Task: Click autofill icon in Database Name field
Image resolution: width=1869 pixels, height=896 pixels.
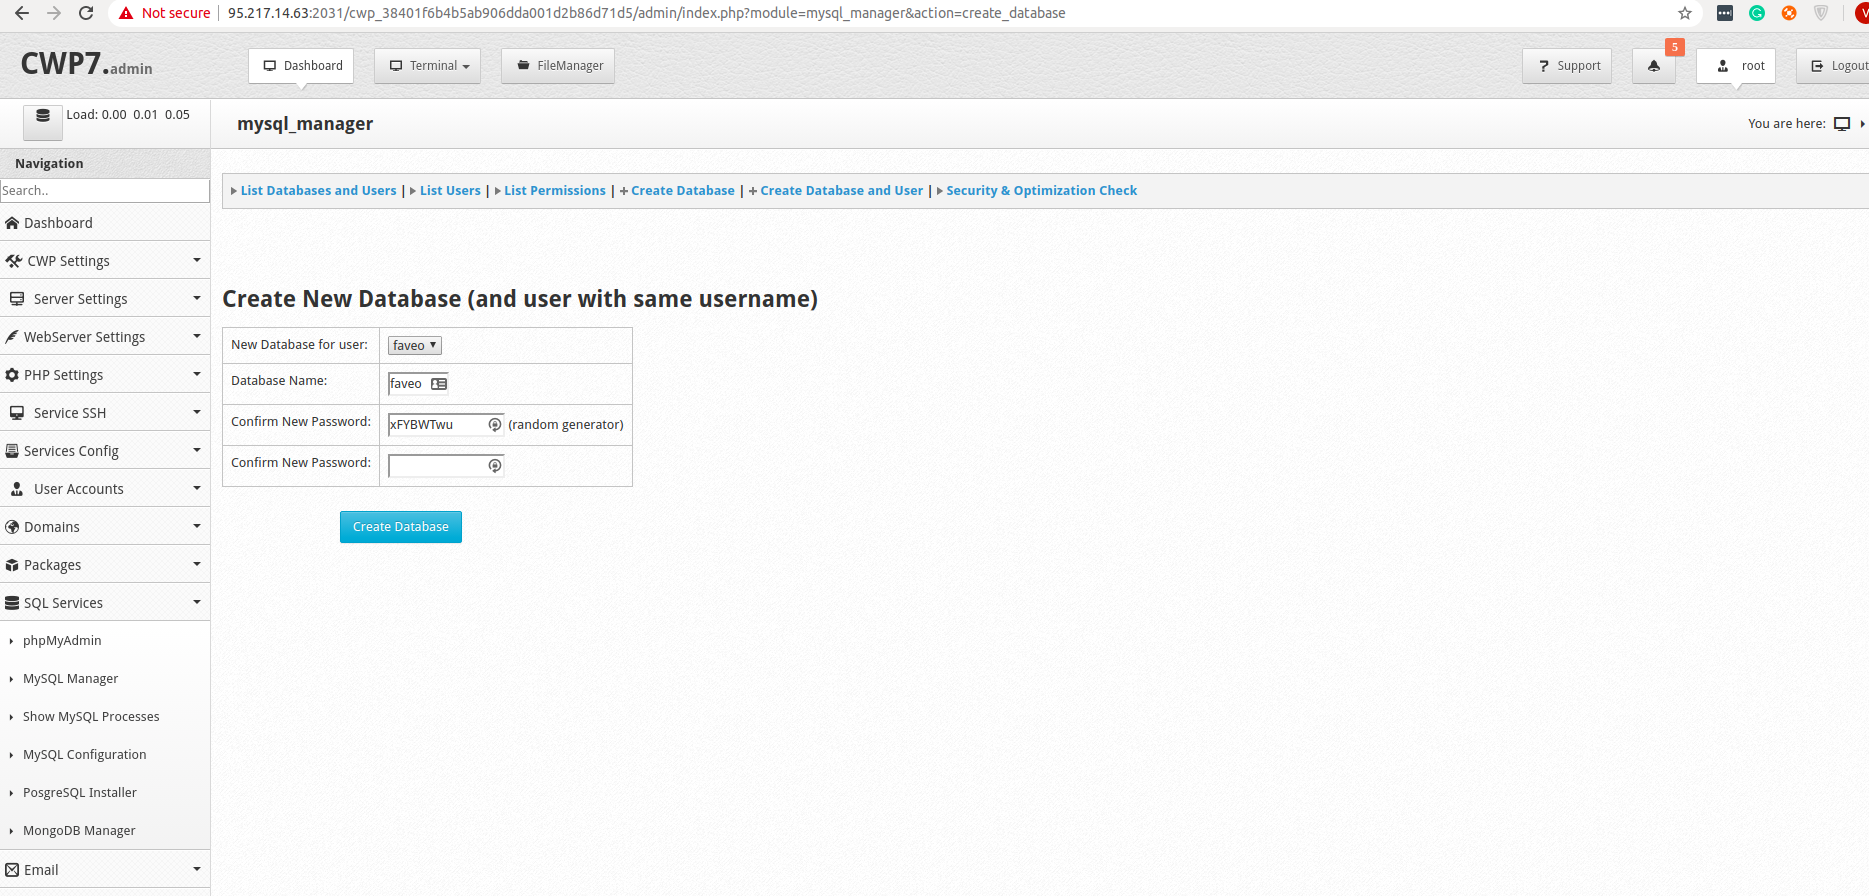Action: pos(439,384)
